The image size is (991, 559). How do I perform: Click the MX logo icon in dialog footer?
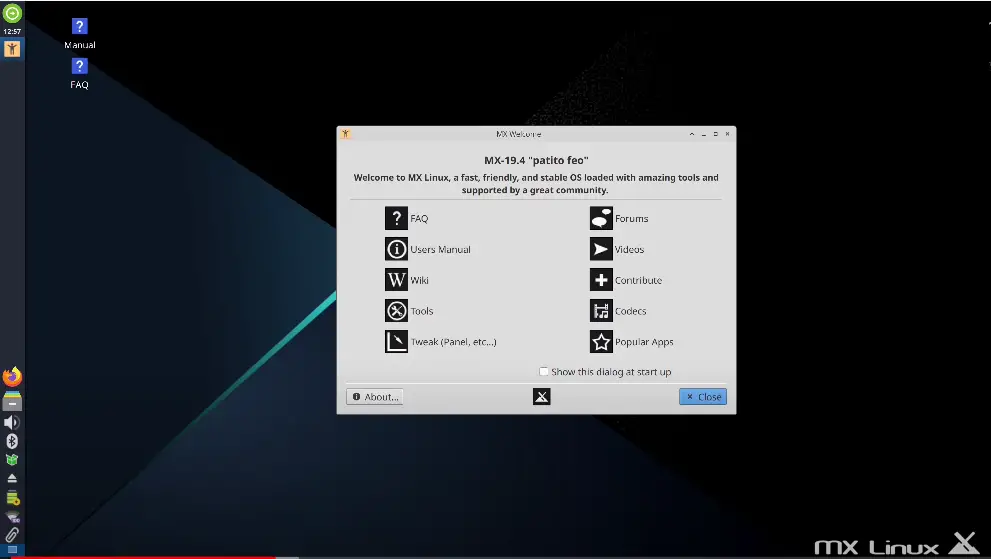click(542, 396)
